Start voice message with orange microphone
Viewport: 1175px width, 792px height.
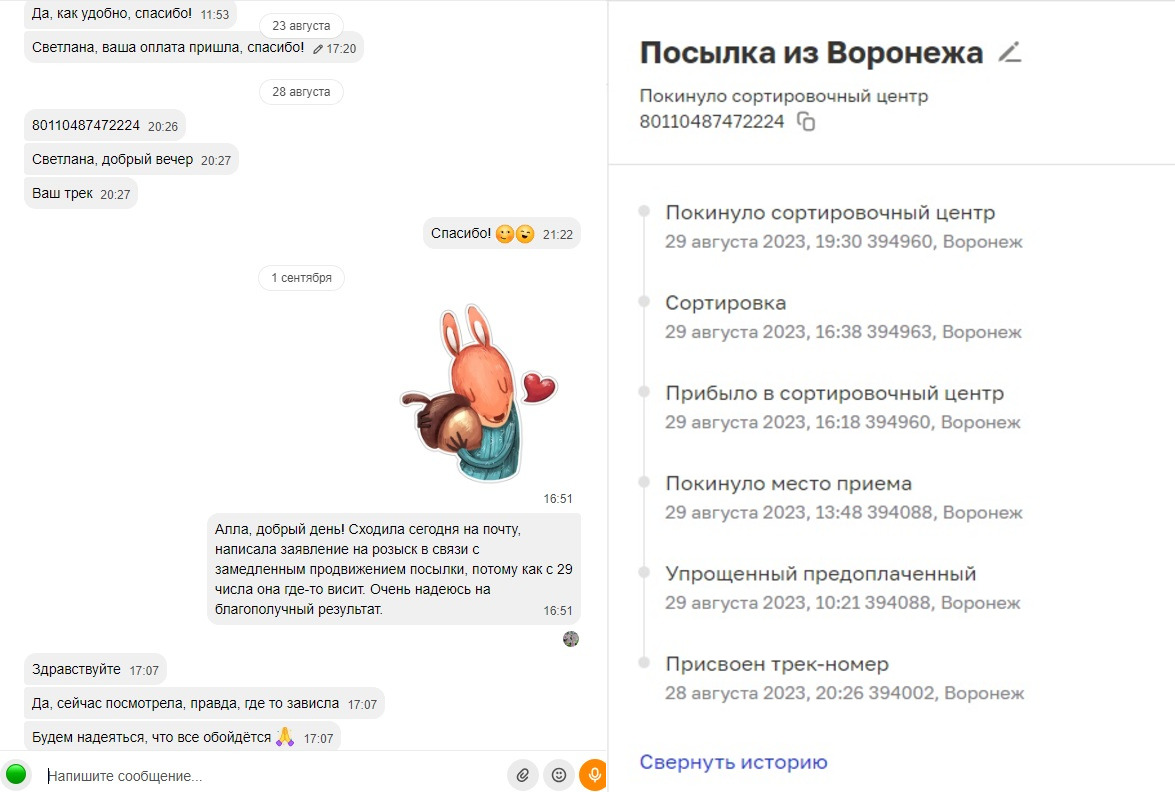click(x=593, y=776)
